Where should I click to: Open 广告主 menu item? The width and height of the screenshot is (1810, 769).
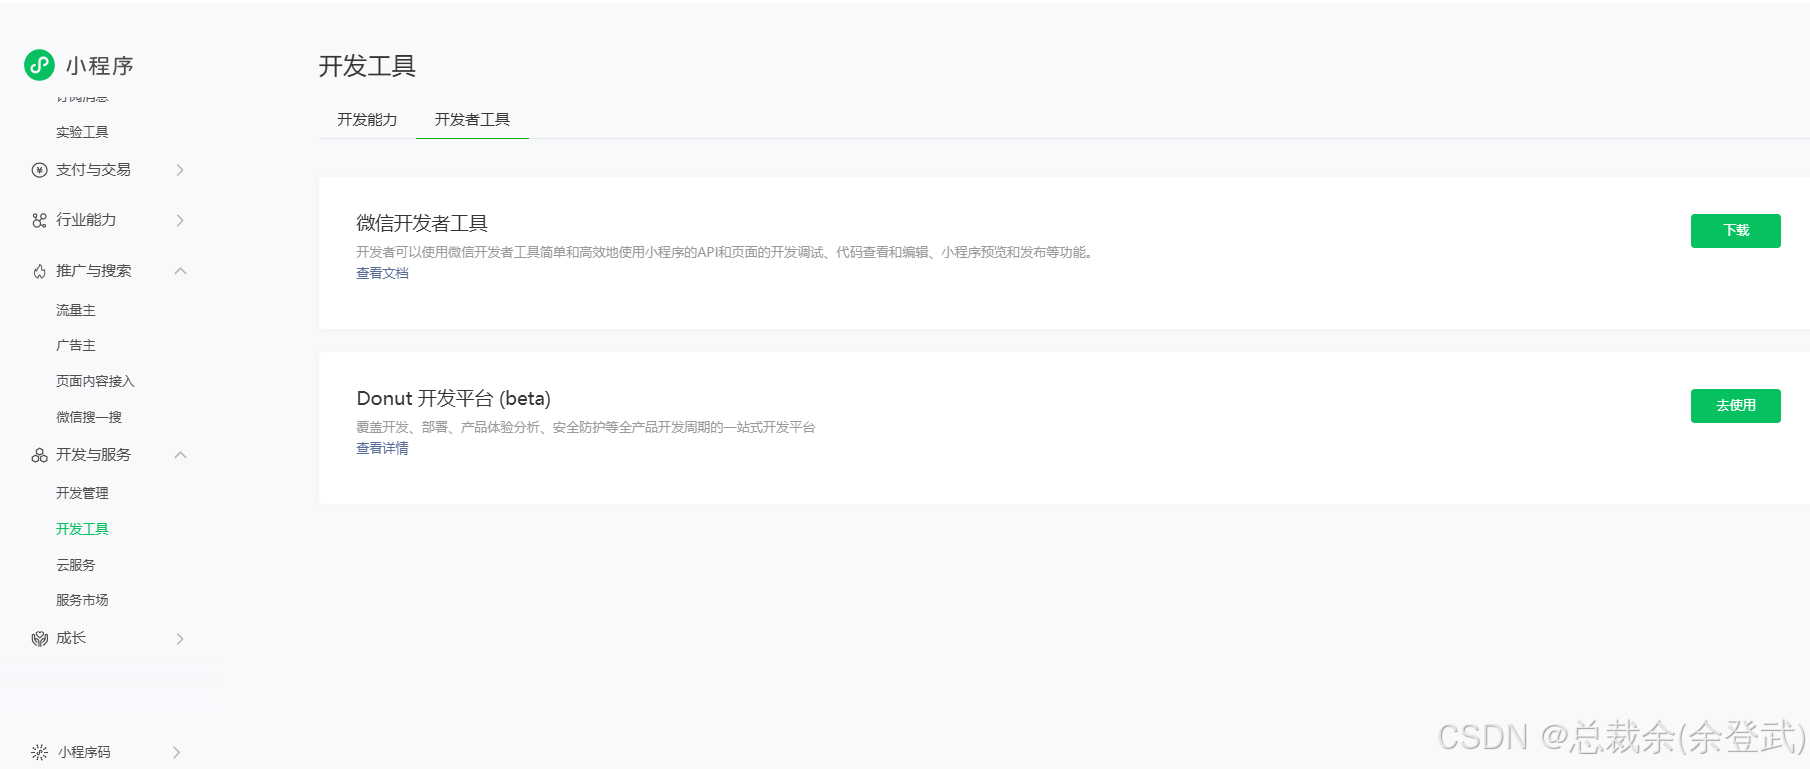[x=76, y=345]
